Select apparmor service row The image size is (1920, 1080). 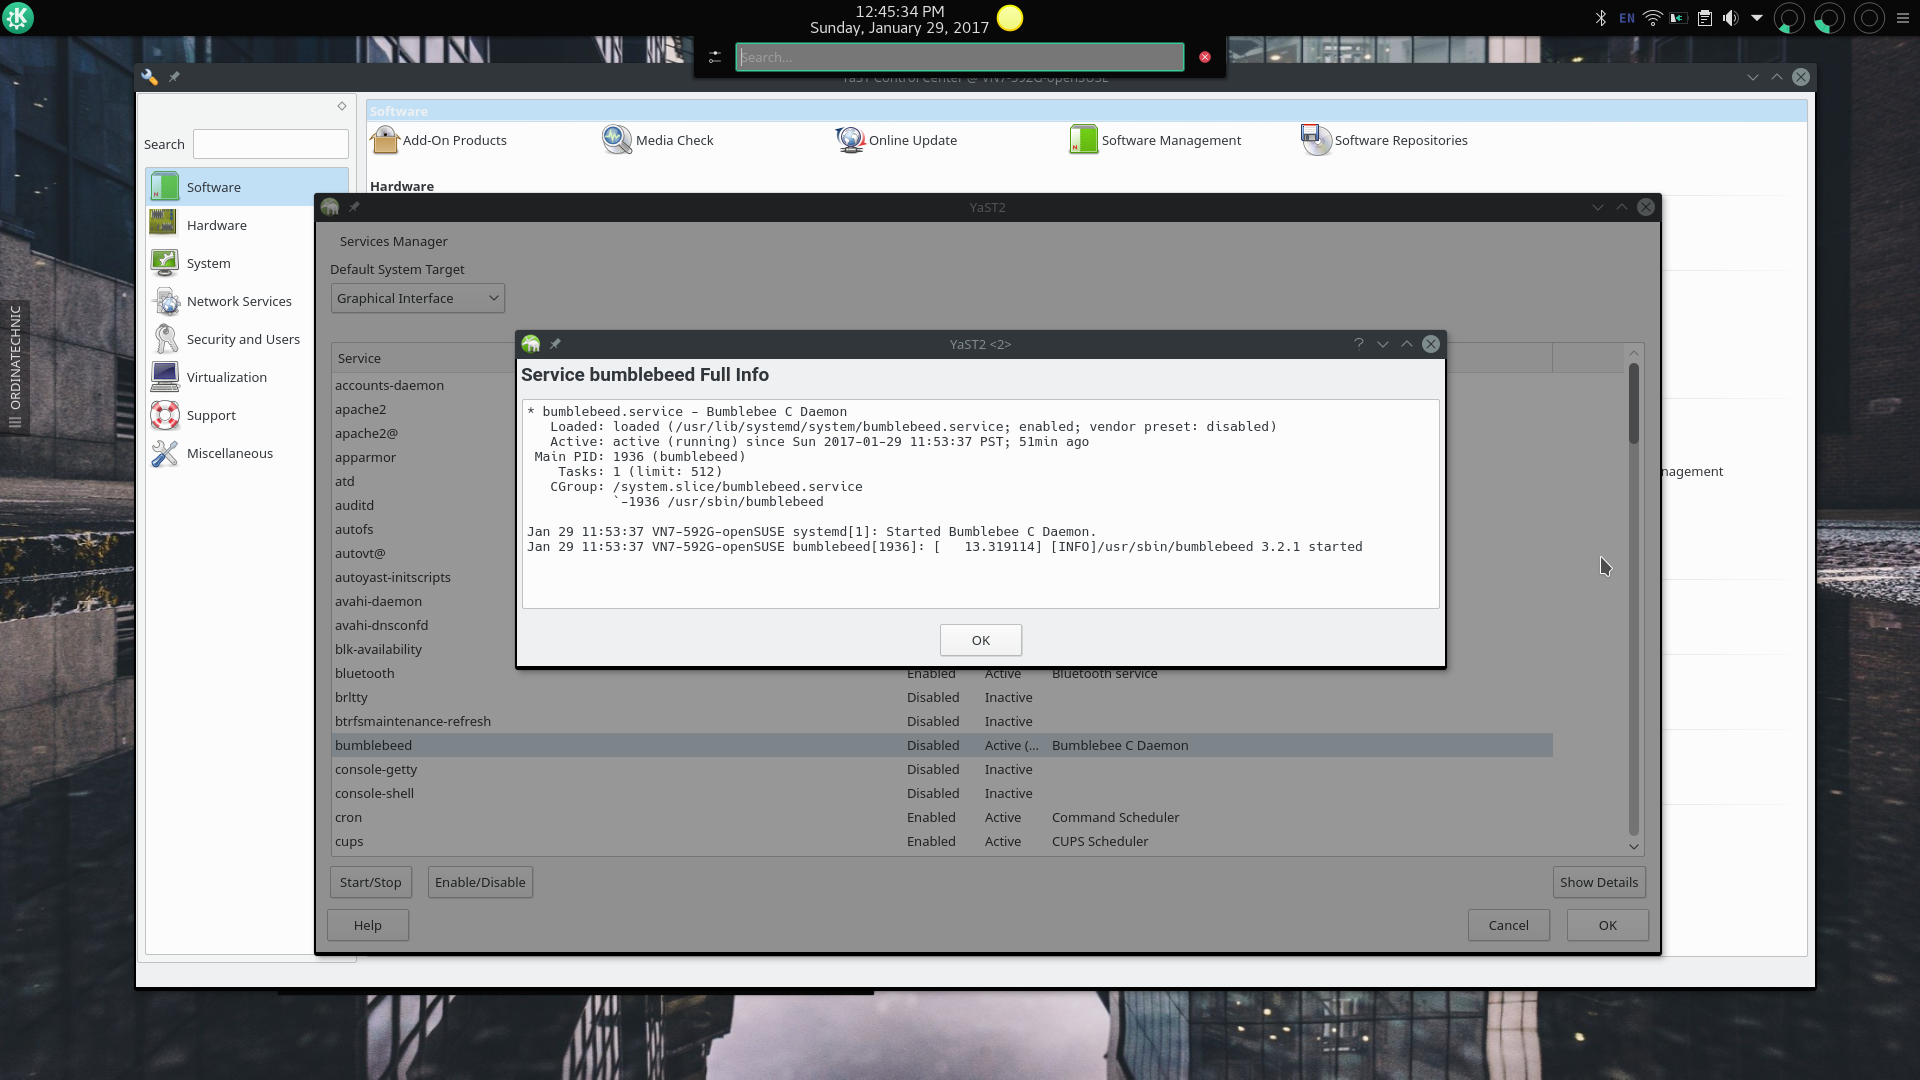tap(424, 457)
